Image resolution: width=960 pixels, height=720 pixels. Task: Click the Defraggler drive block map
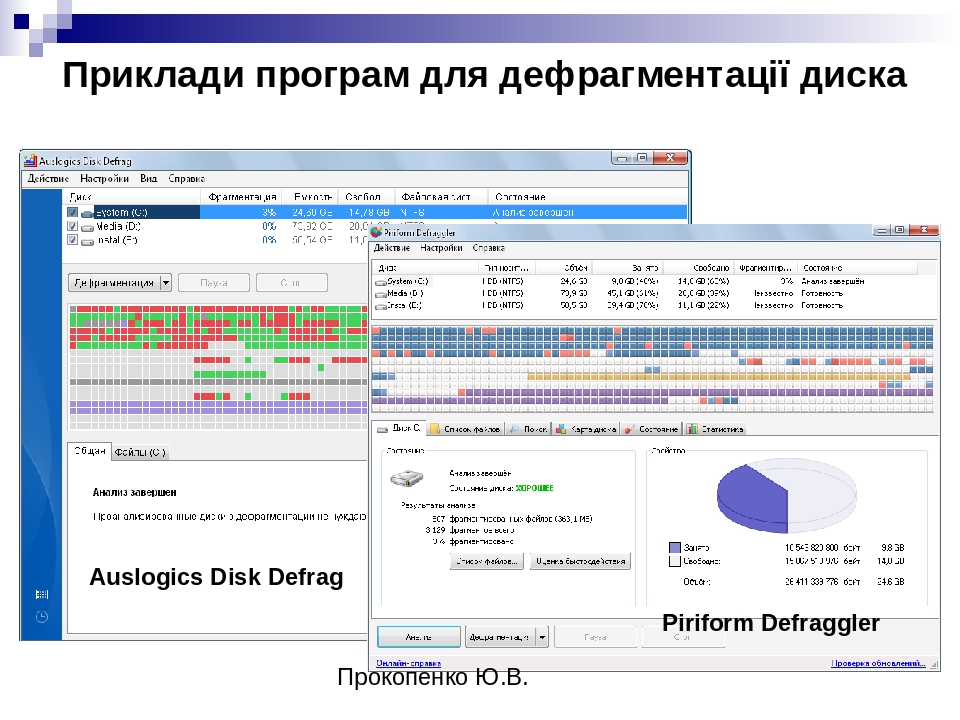pos(653,369)
